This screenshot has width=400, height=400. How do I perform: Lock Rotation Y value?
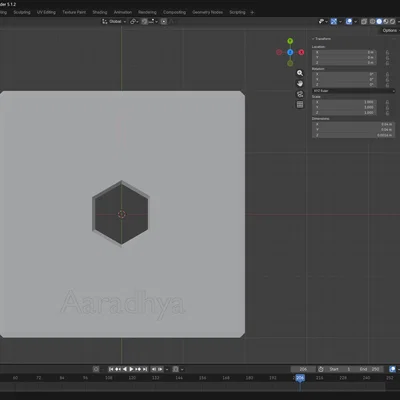tap(387, 79)
